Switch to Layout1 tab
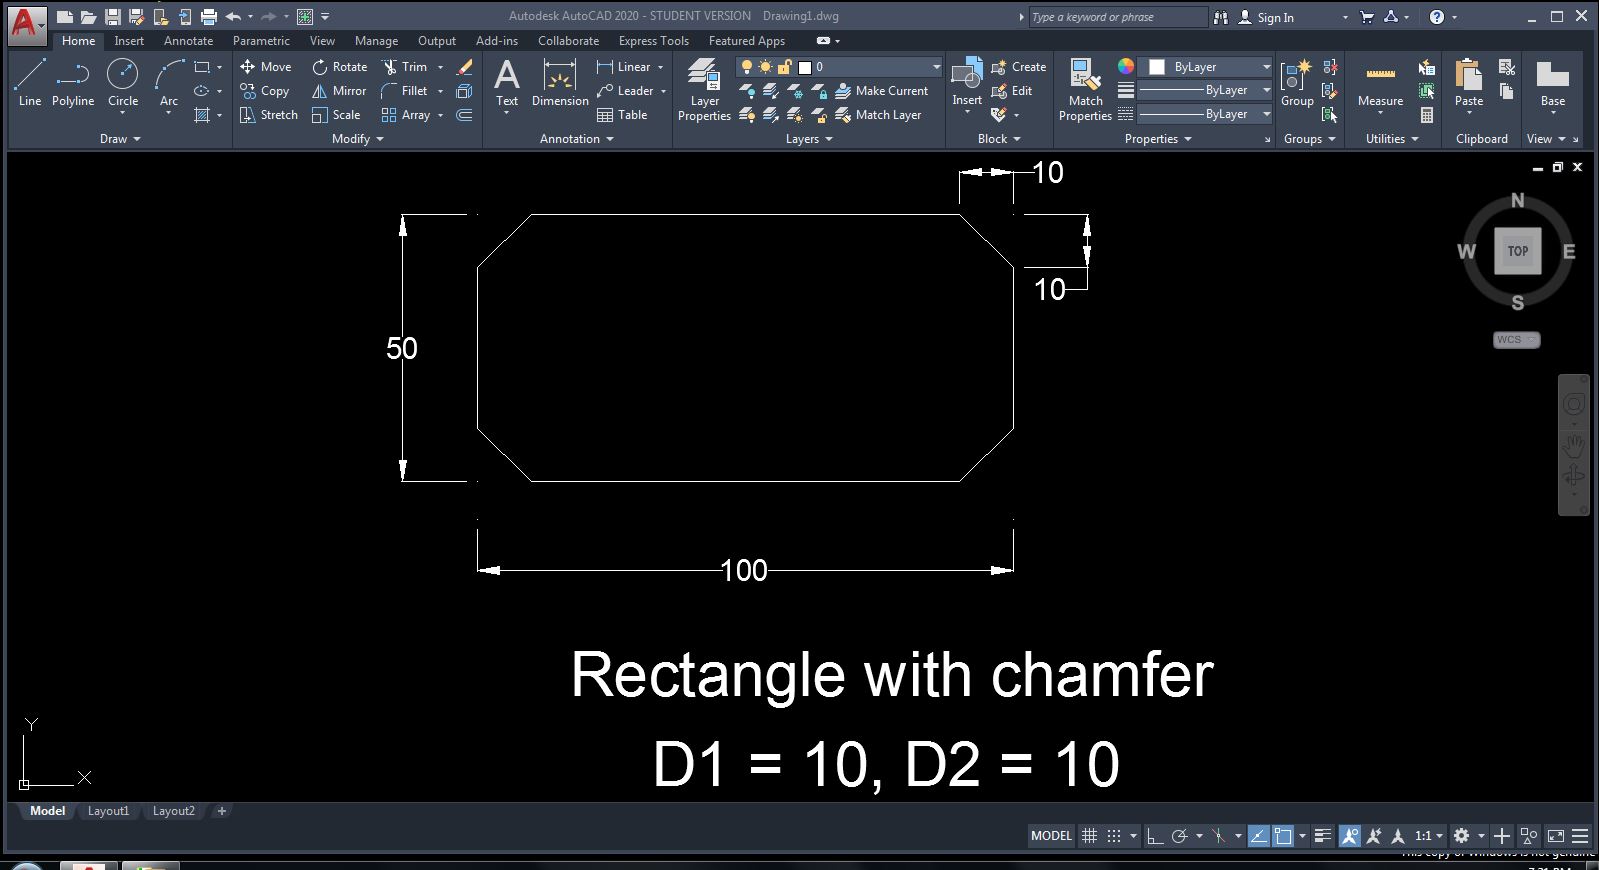This screenshot has width=1599, height=870. pyautogui.click(x=108, y=811)
